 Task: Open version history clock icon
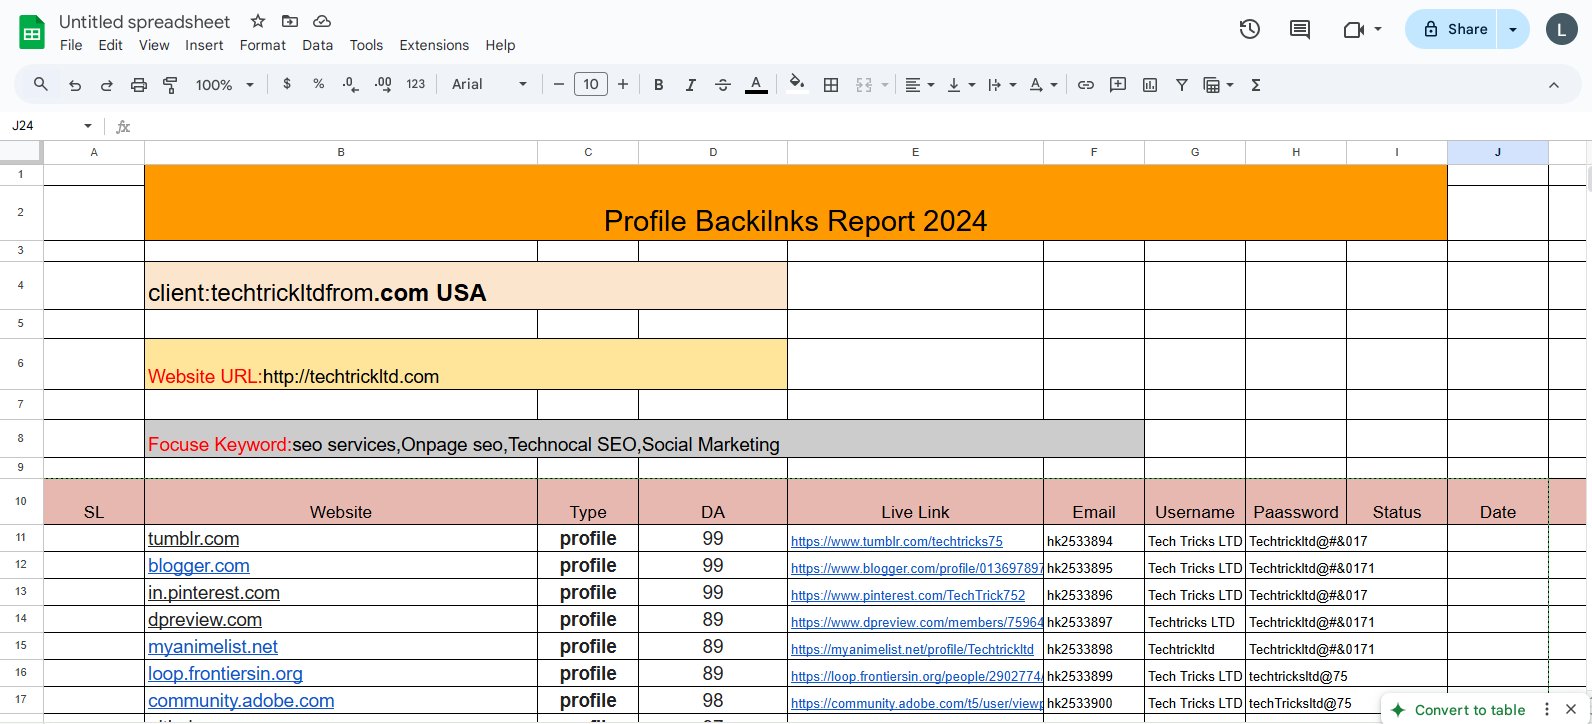click(x=1249, y=29)
